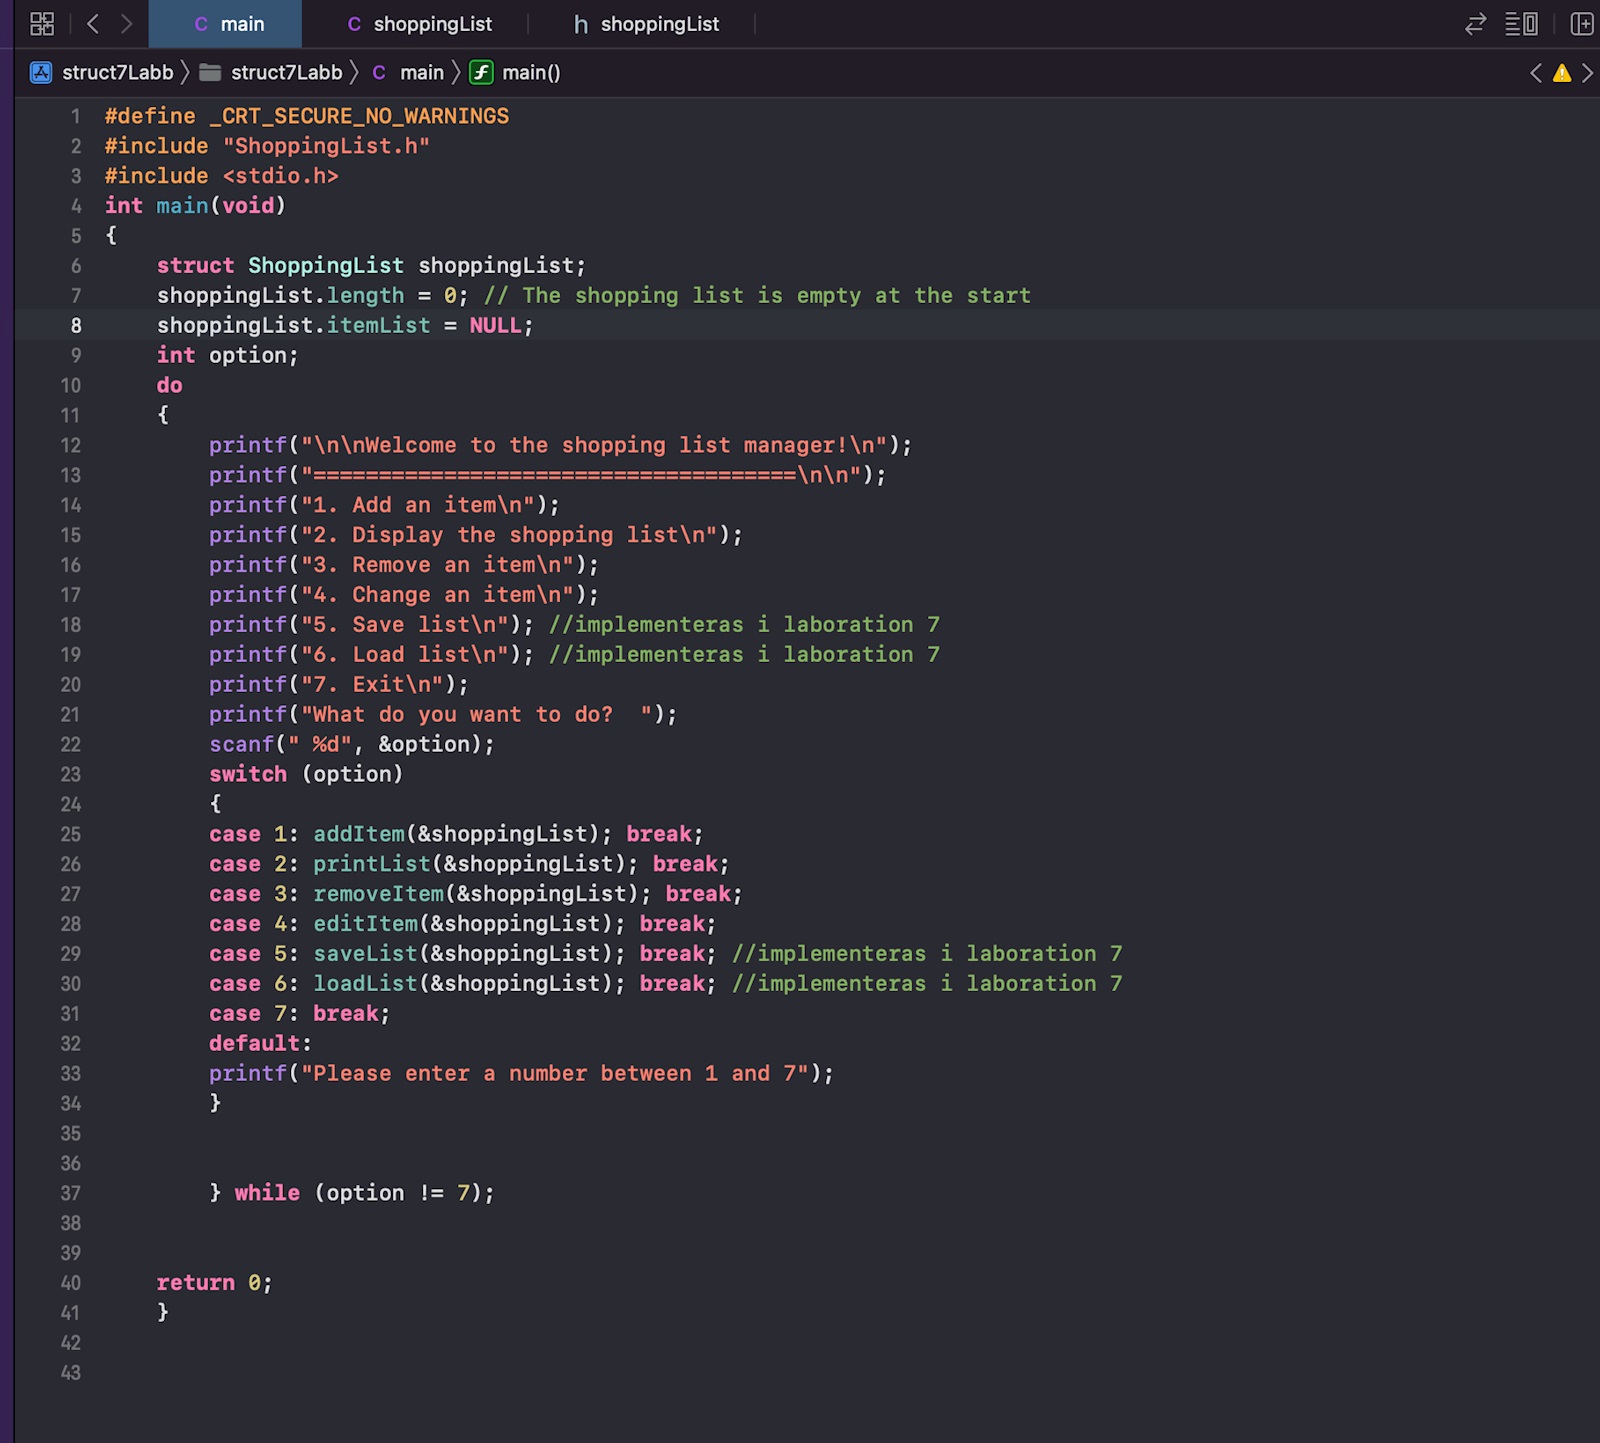Click the addItem function call
The image size is (1600, 1443).
pos(359,834)
